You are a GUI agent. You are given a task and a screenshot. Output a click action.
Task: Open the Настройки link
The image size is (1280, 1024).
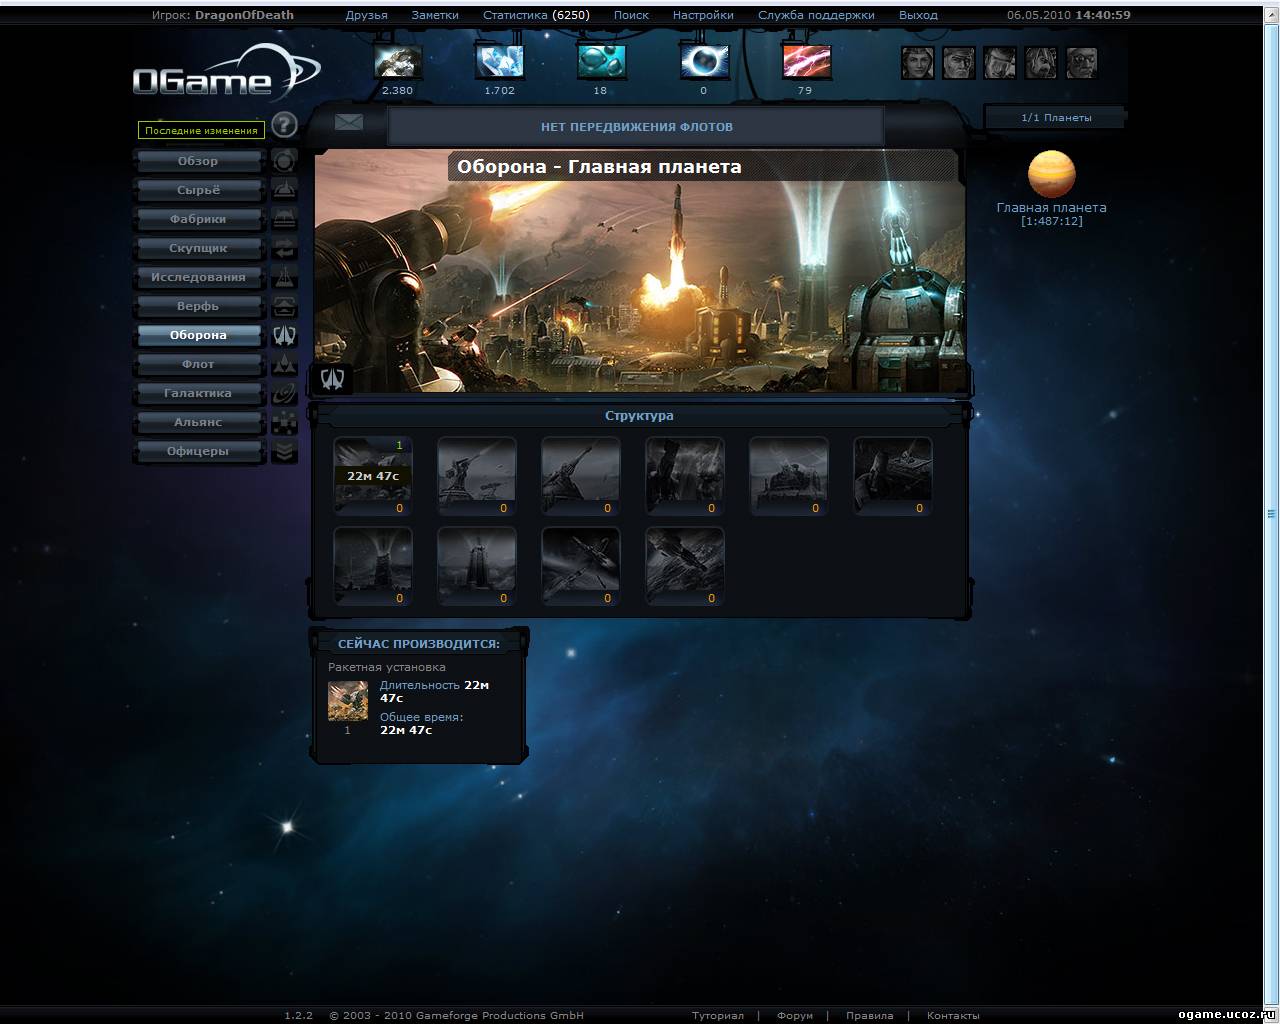pyautogui.click(x=703, y=15)
